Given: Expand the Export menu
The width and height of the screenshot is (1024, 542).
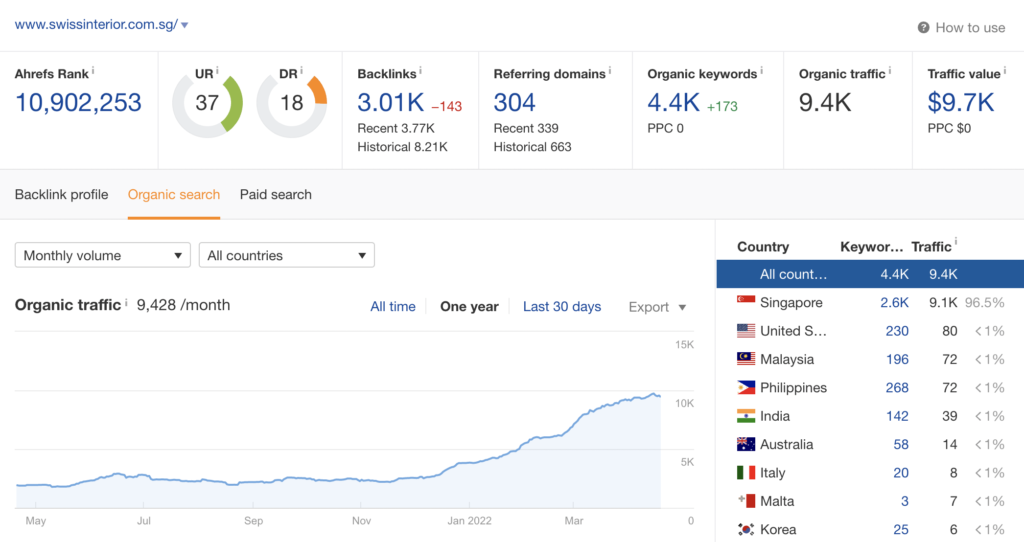Looking at the screenshot, I should tap(657, 307).
